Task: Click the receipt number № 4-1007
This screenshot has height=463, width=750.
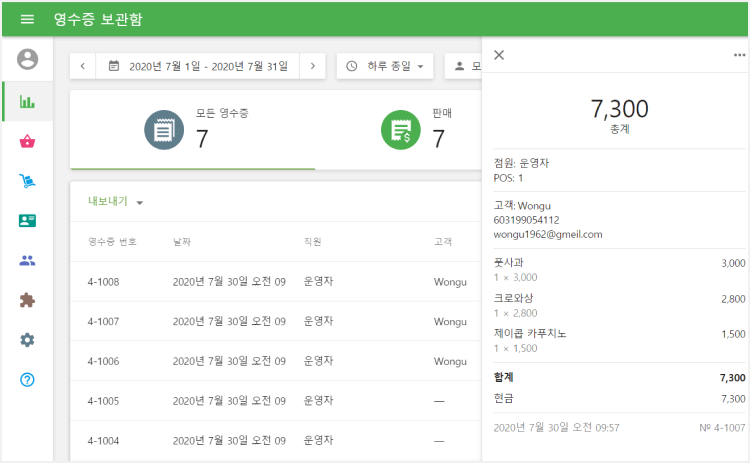Action: click(722, 428)
